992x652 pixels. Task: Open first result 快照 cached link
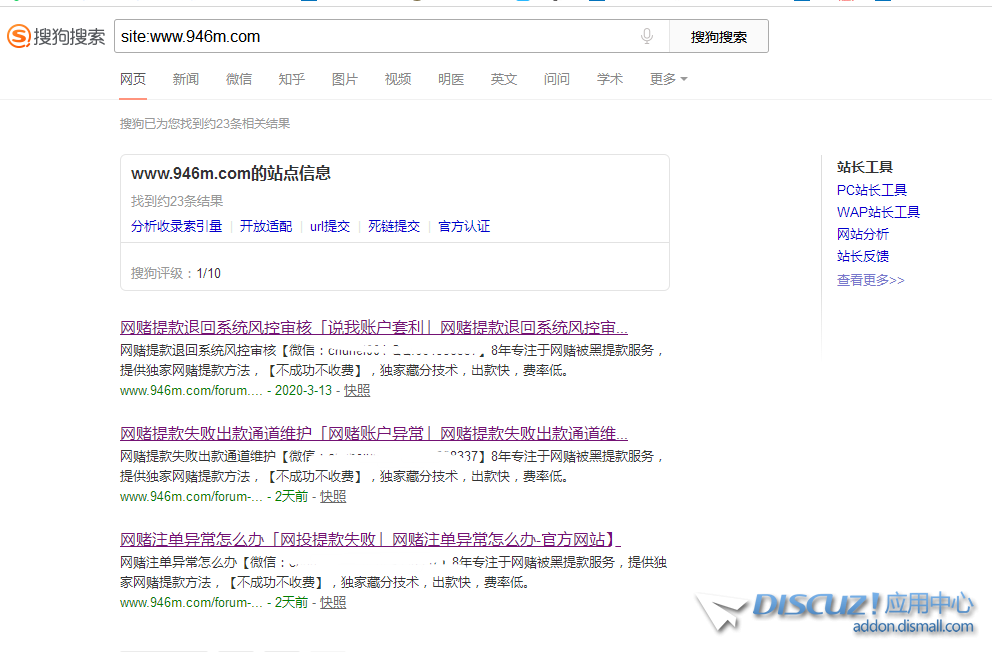point(357,390)
